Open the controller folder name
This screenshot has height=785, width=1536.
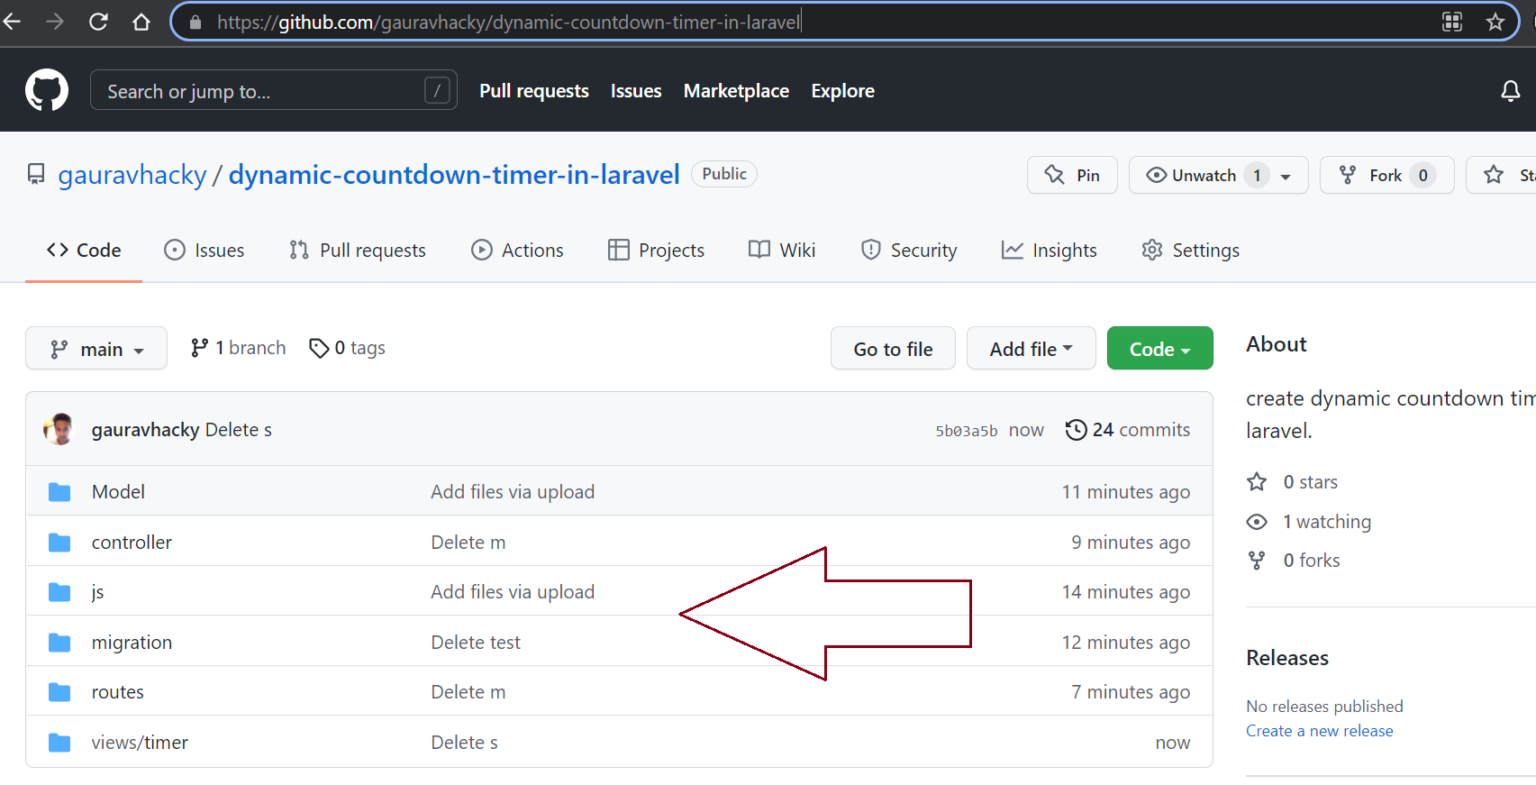(131, 542)
